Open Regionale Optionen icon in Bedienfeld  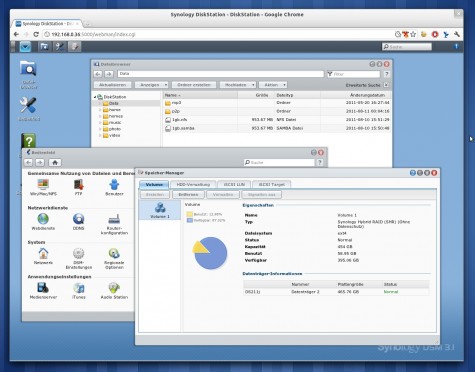click(114, 258)
